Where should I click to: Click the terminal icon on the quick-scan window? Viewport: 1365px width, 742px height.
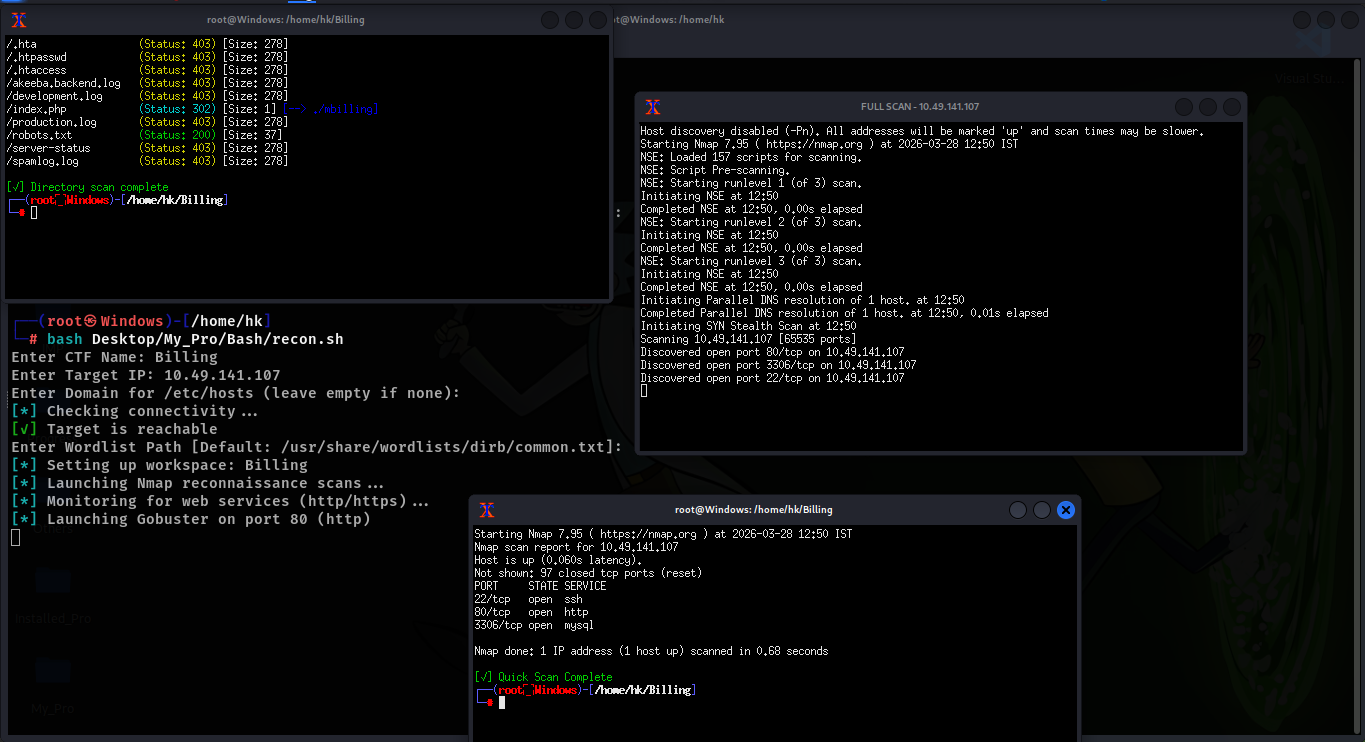(x=487, y=510)
